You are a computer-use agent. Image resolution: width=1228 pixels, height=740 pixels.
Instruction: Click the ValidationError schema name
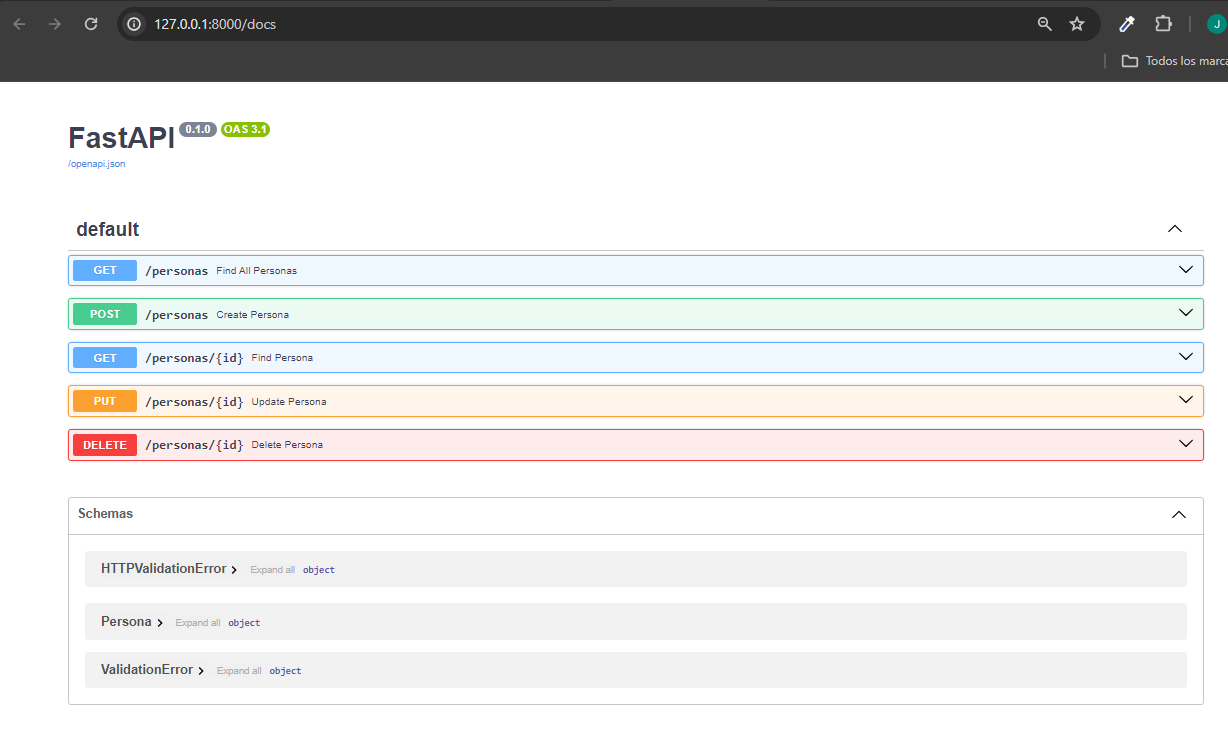(147, 669)
